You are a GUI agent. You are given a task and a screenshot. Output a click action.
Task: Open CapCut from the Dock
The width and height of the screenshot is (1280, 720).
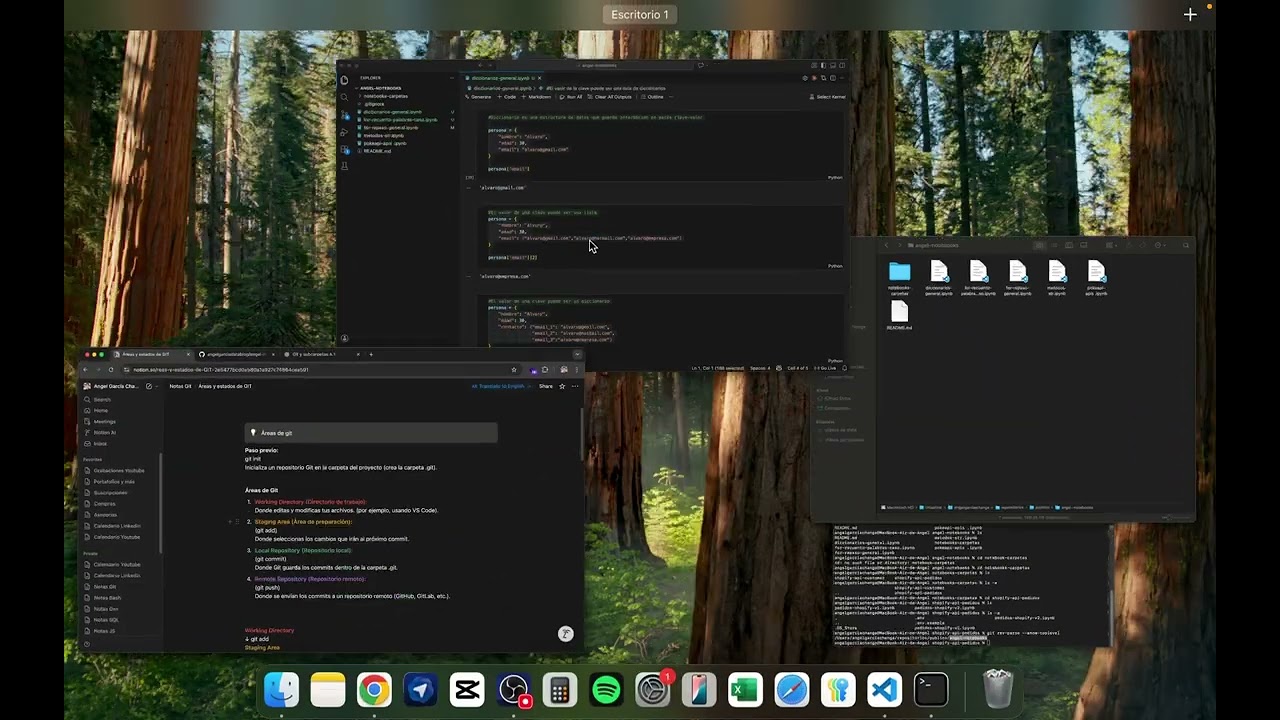pos(467,690)
